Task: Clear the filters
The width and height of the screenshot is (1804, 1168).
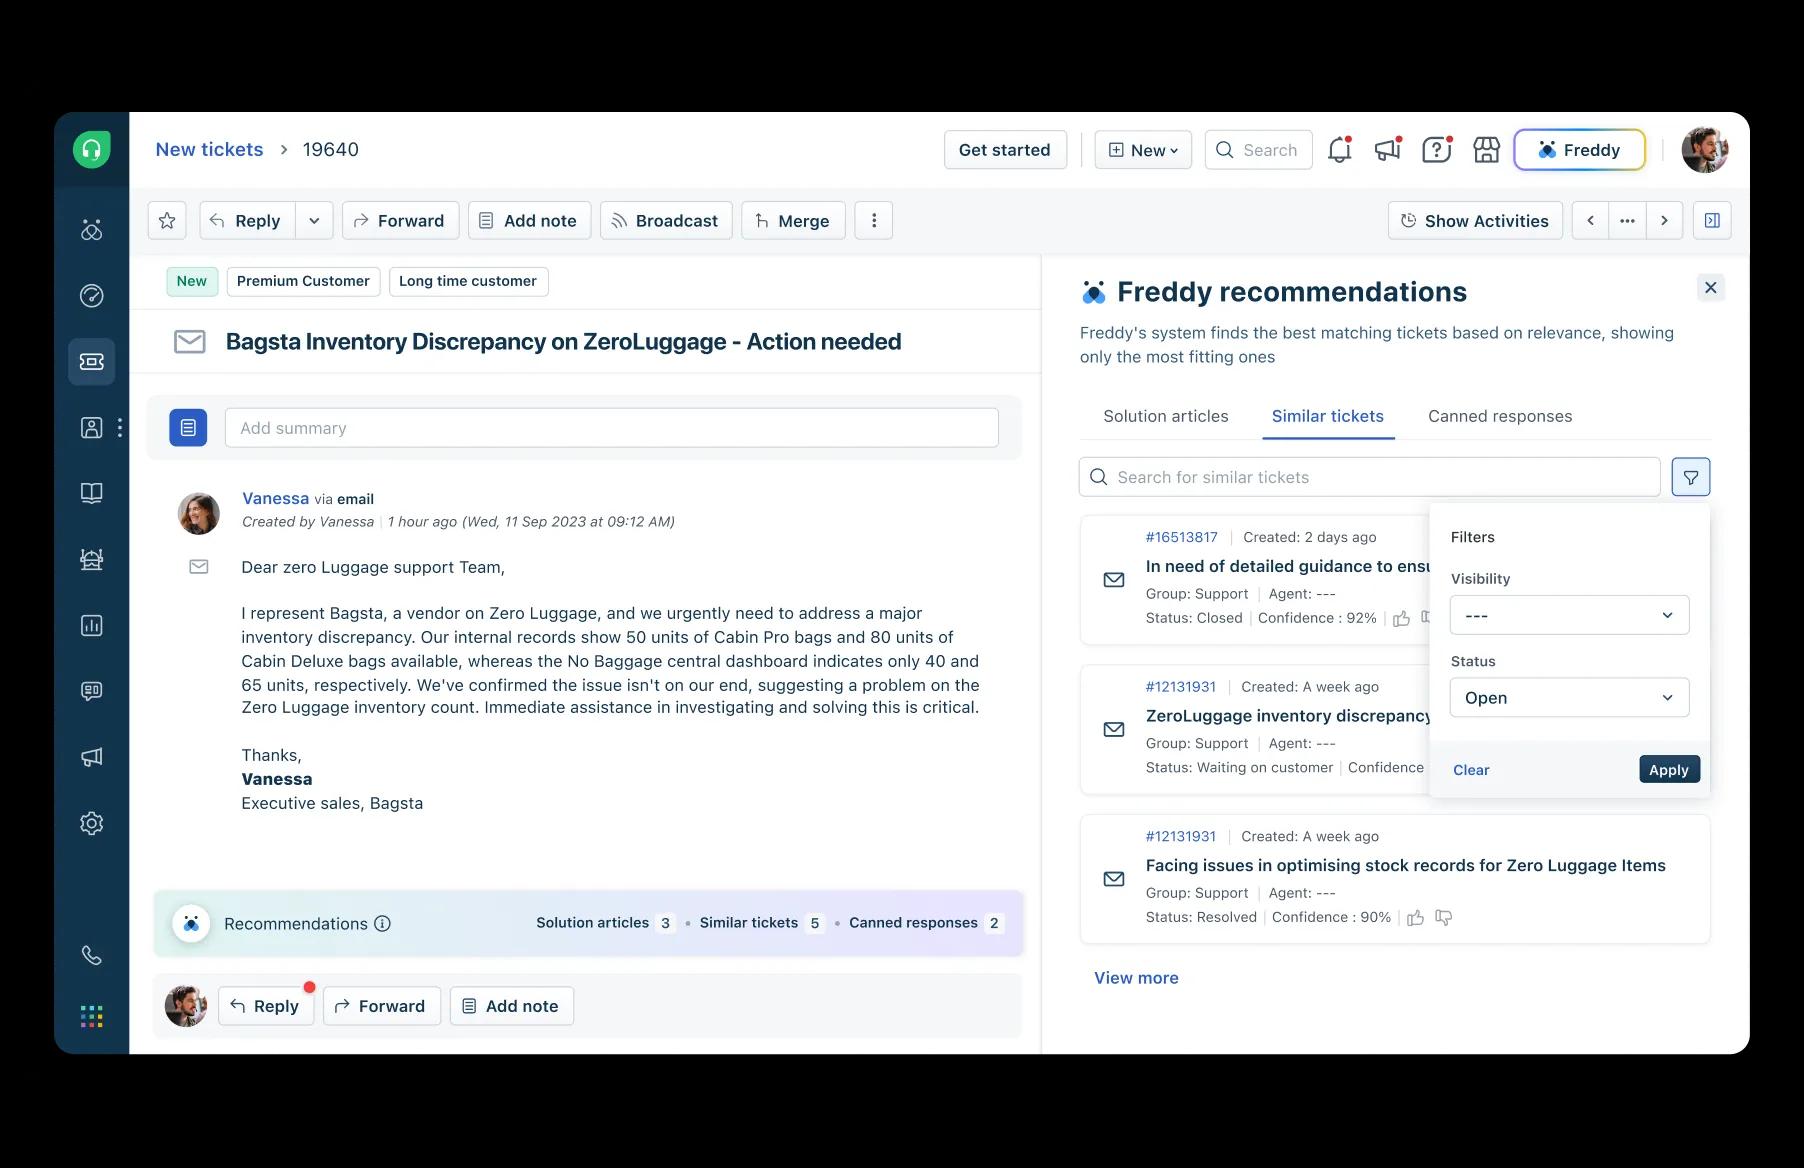Action: [1471, 770]
